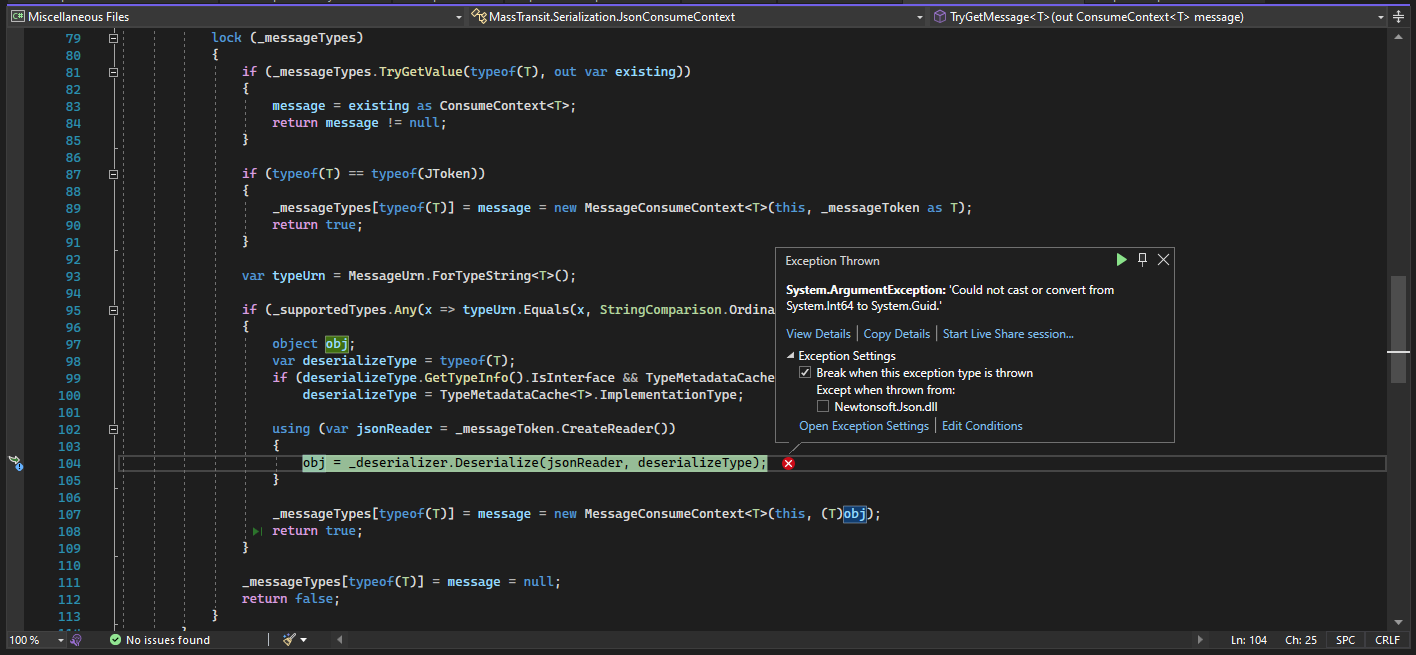
Task: Open the Edit Conditions link
Action: pyautogui.click(x=982, y=426)
